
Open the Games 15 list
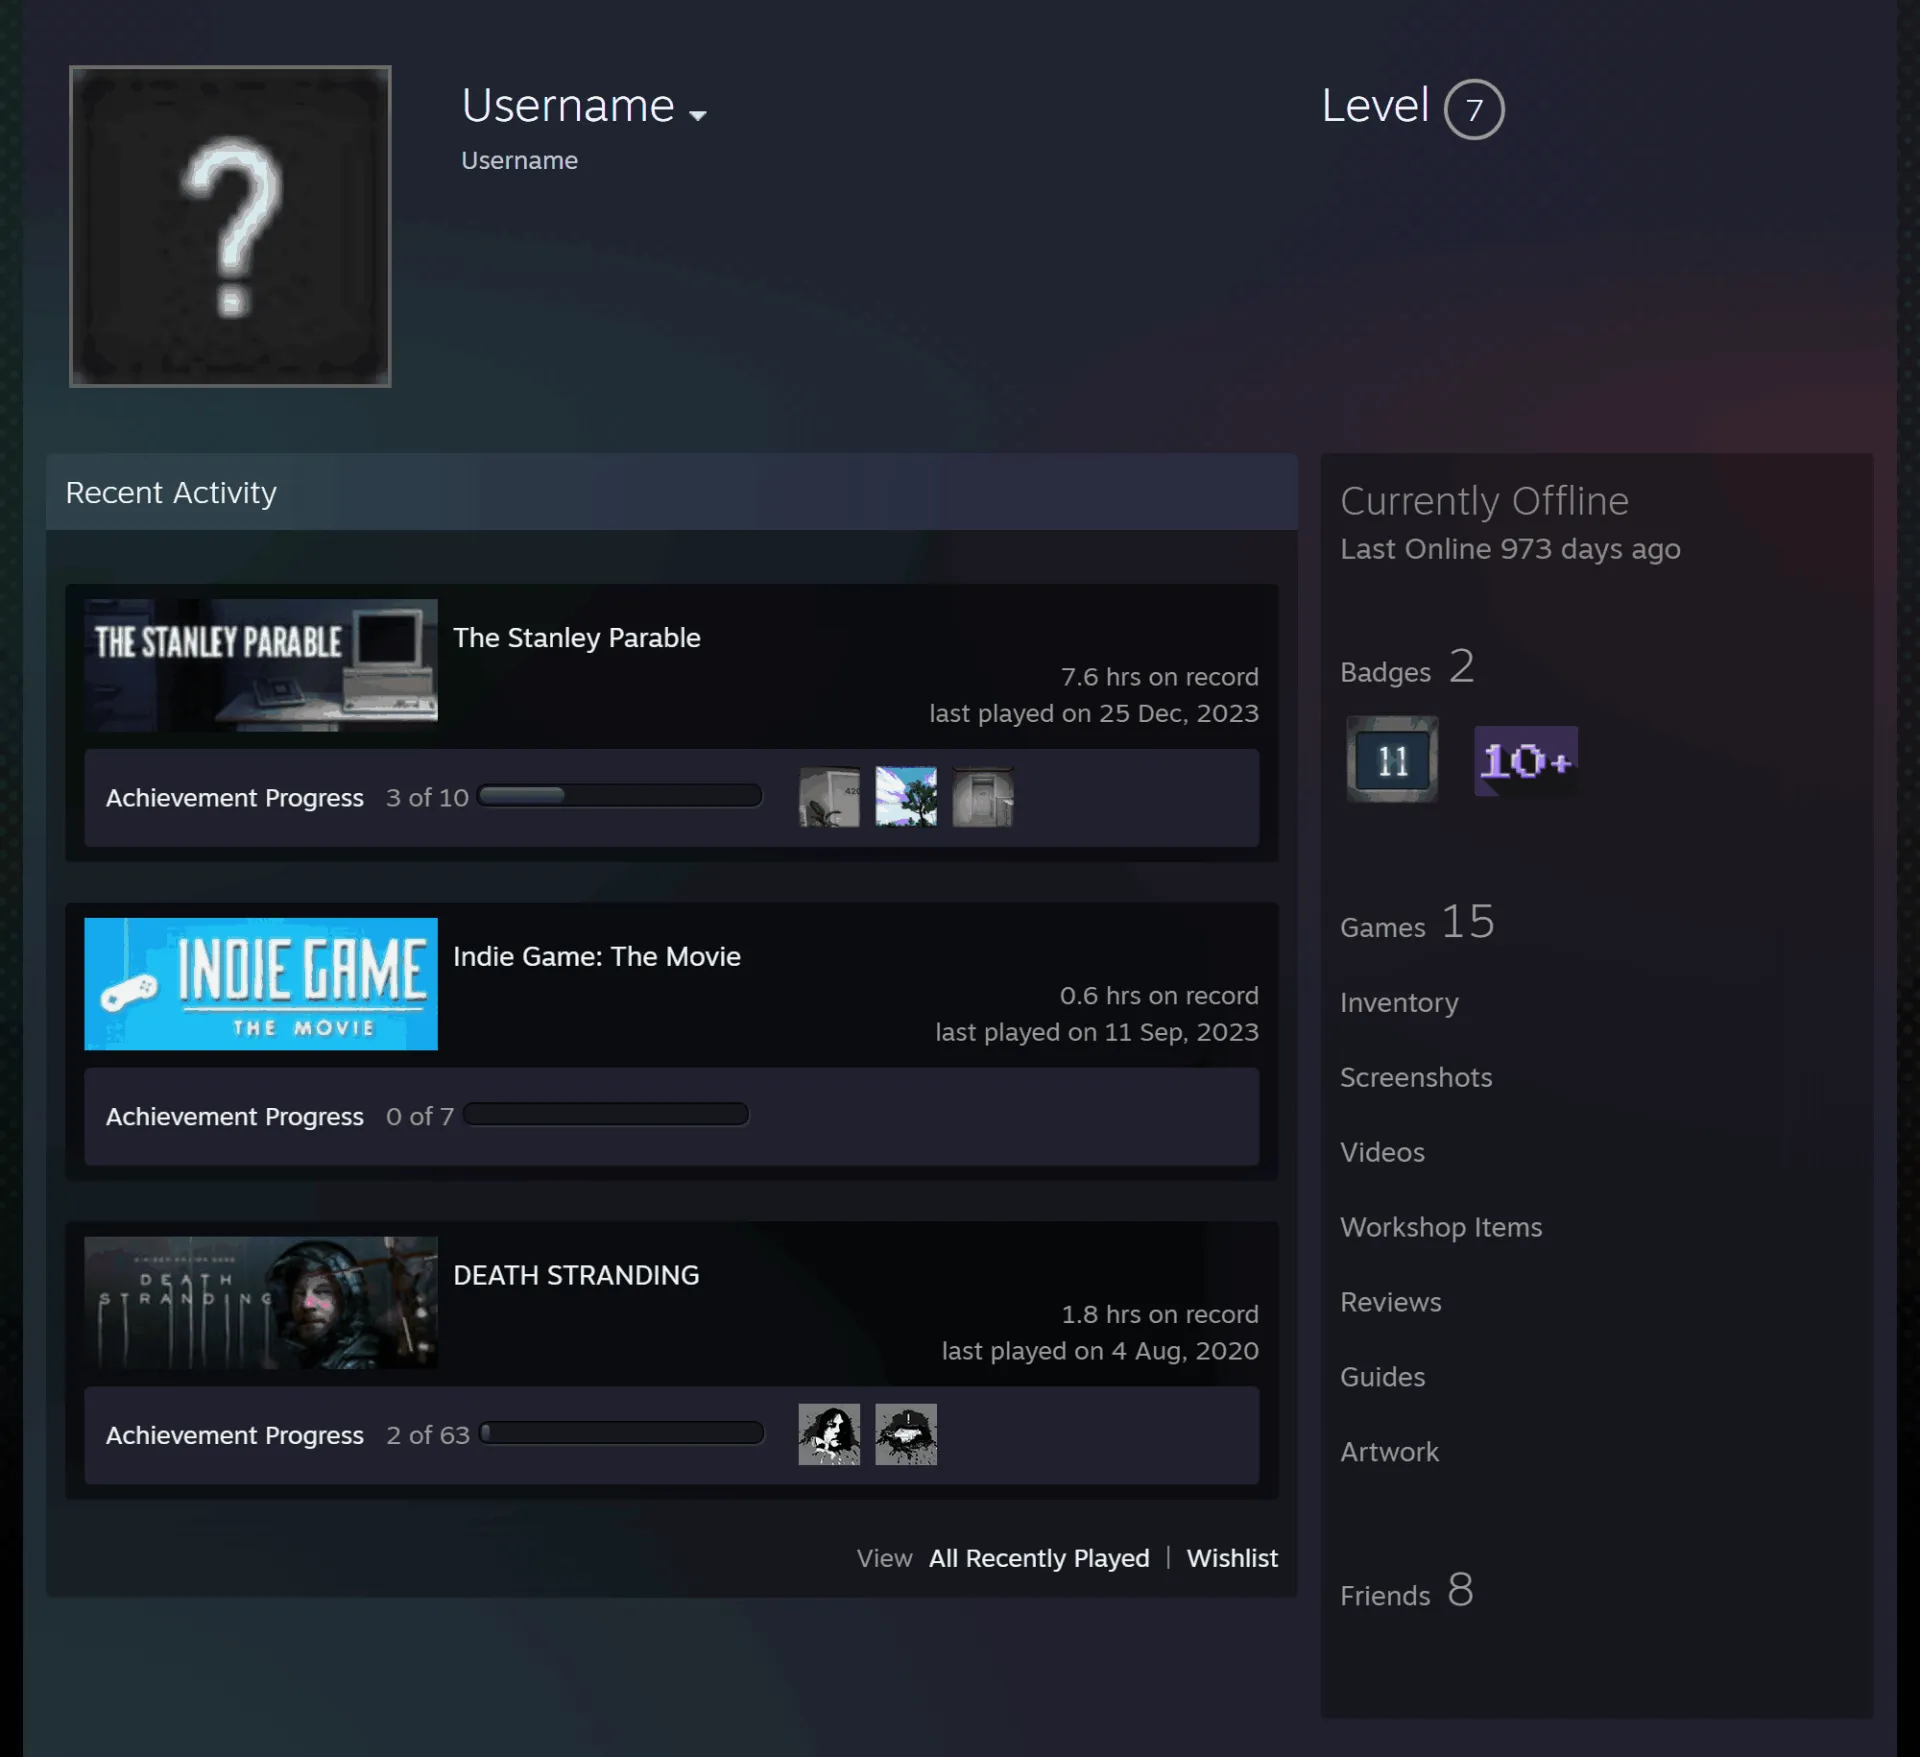1417,923
